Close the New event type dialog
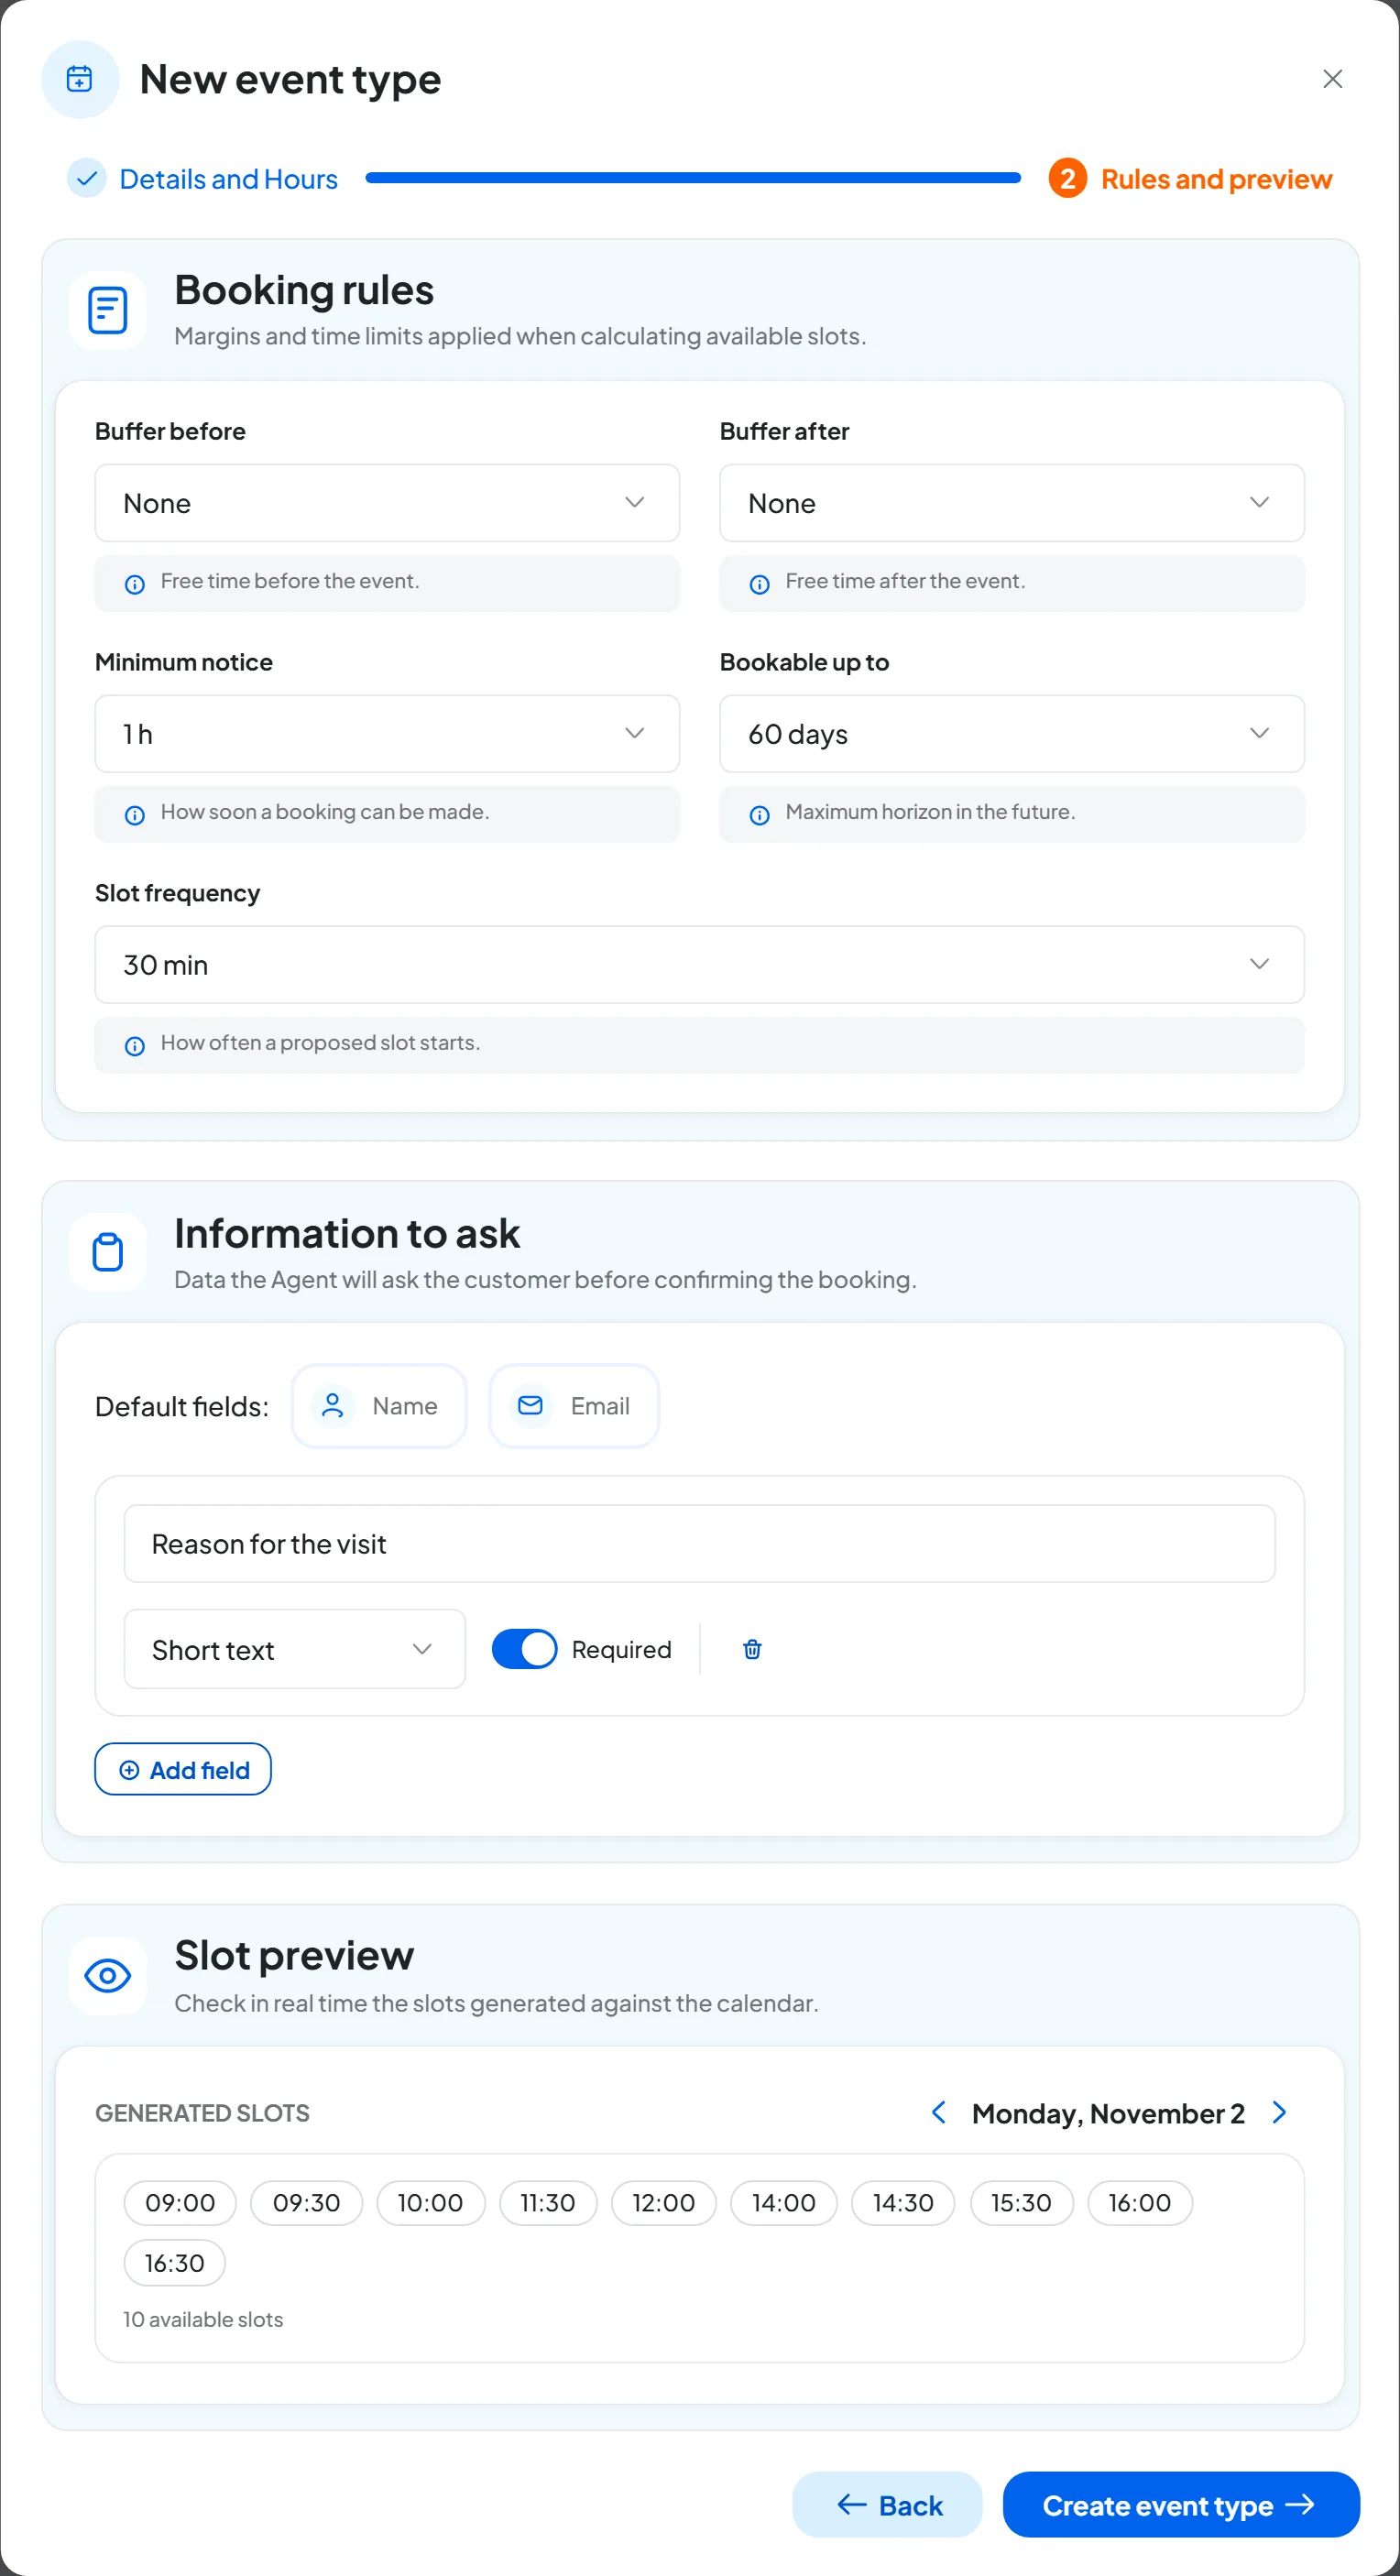Image resolution: width=1400 pixels, height=2576 pixels. [1333, 79]
